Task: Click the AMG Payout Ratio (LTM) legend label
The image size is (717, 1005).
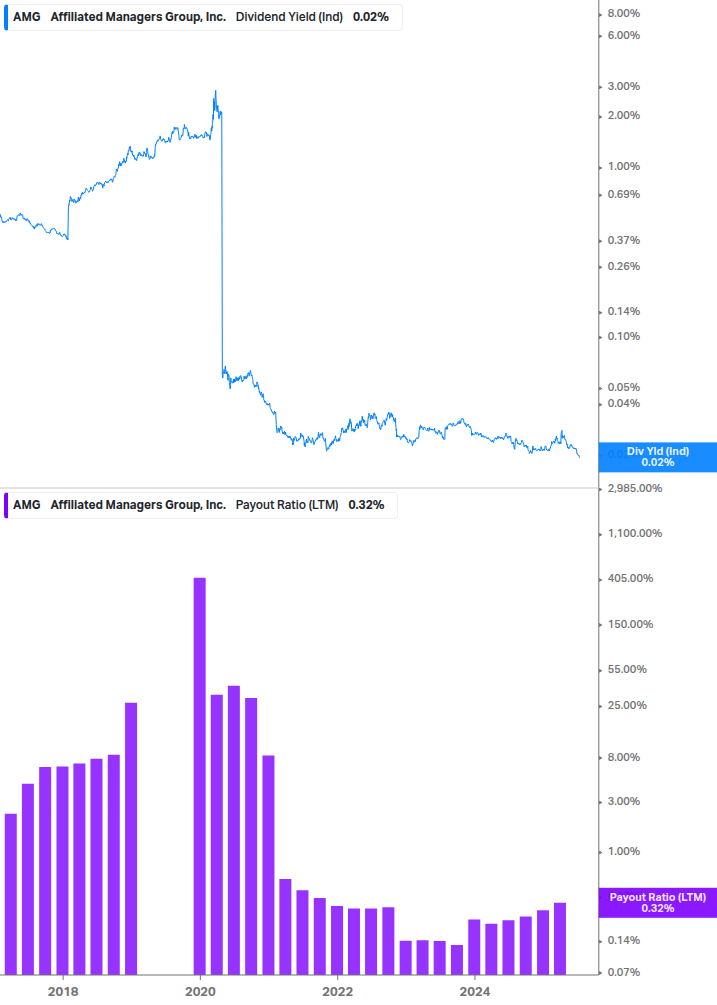Action: pos(201,505)
